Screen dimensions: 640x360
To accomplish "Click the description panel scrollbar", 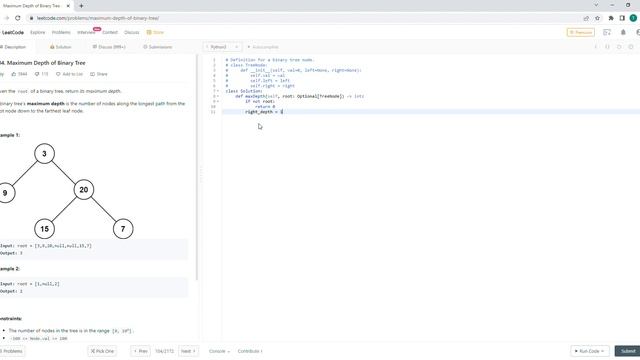I will pyautogui.click(x=196, y=167).
